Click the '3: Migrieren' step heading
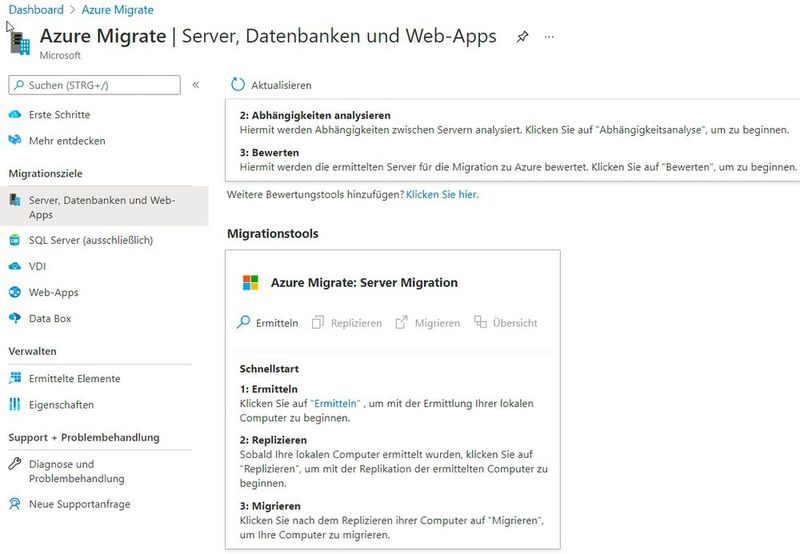The width and height of the screenshot is (800, 554). [x=270, y=506]
